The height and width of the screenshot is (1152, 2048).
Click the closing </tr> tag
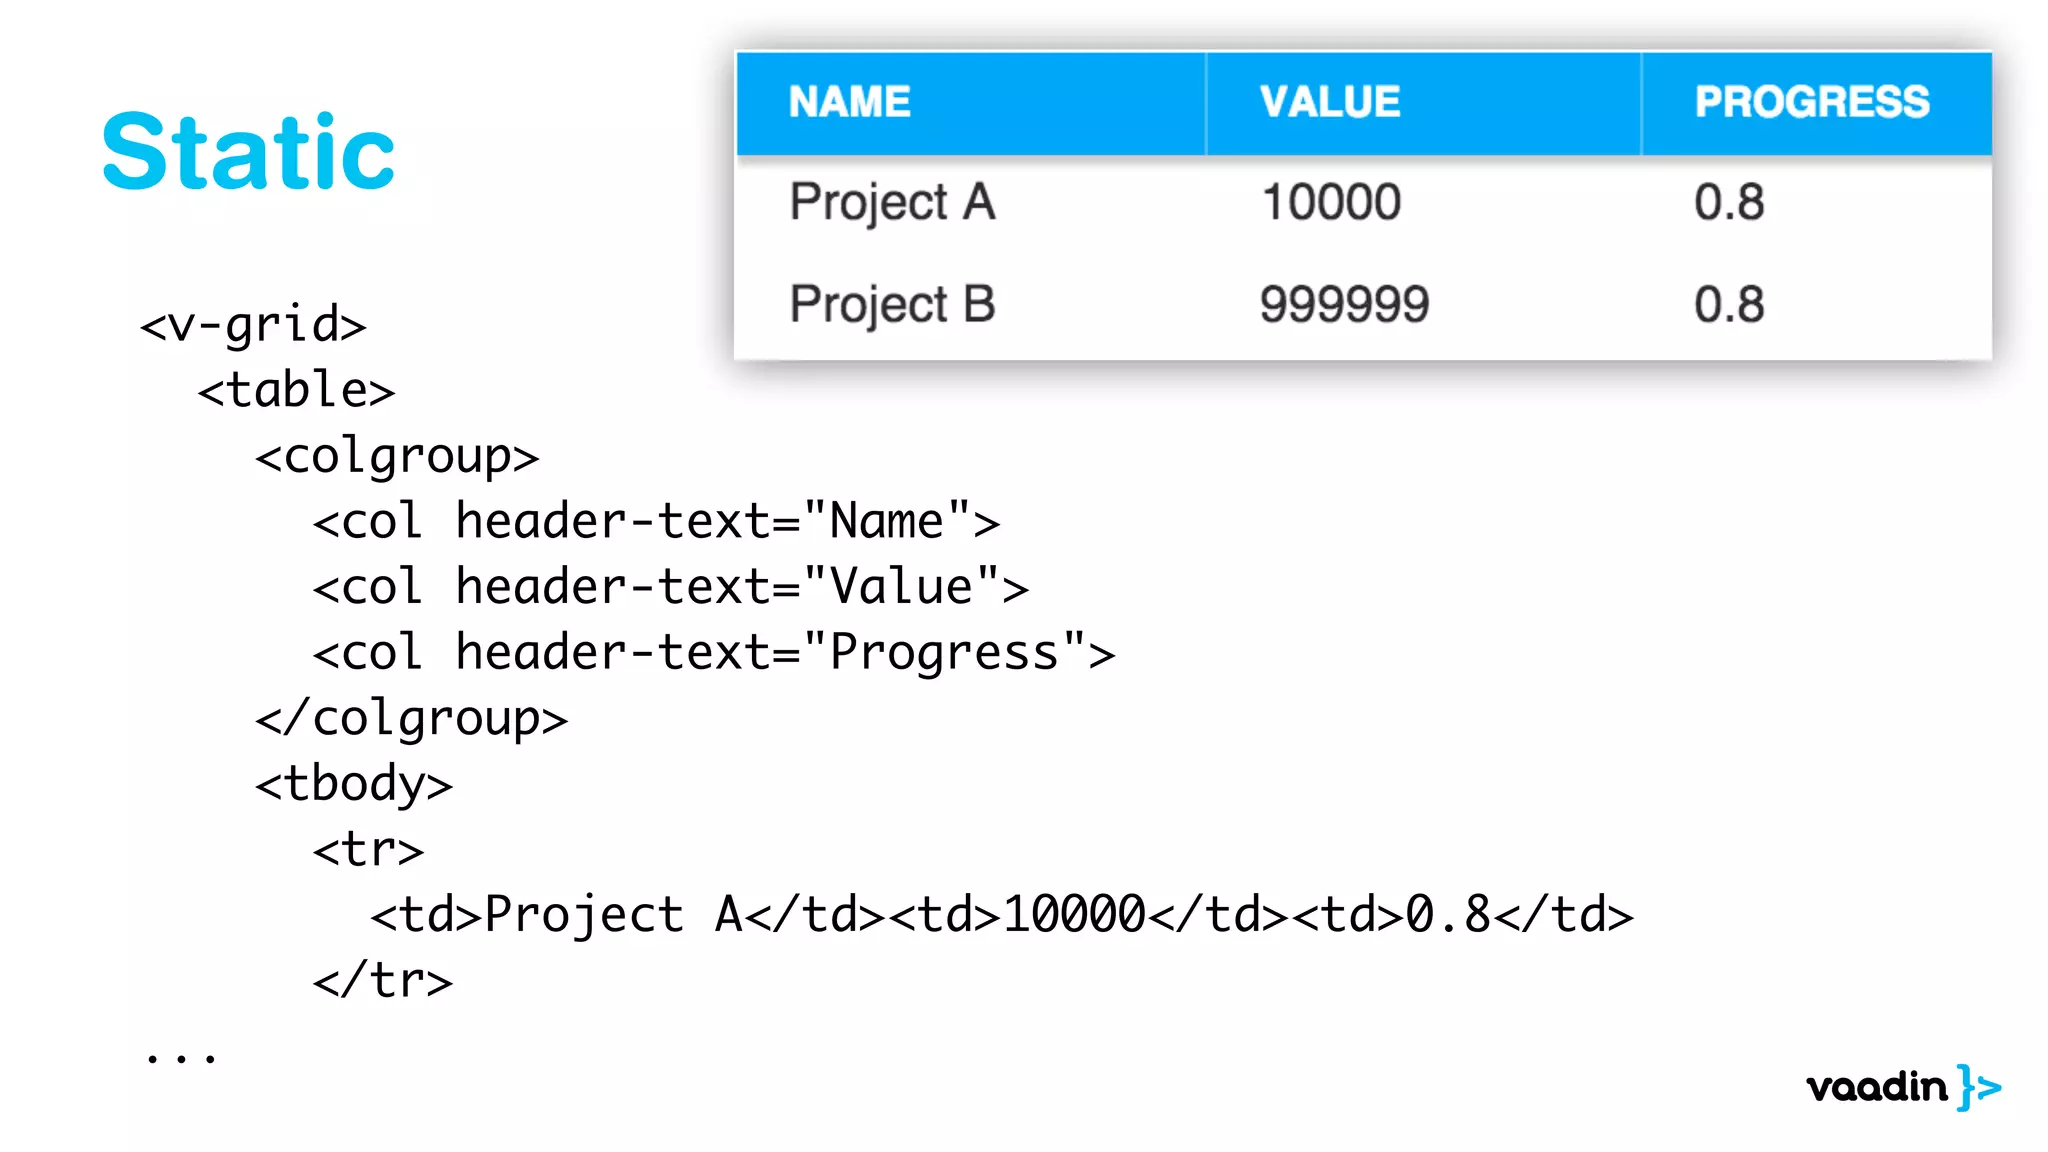click(382, 980)
